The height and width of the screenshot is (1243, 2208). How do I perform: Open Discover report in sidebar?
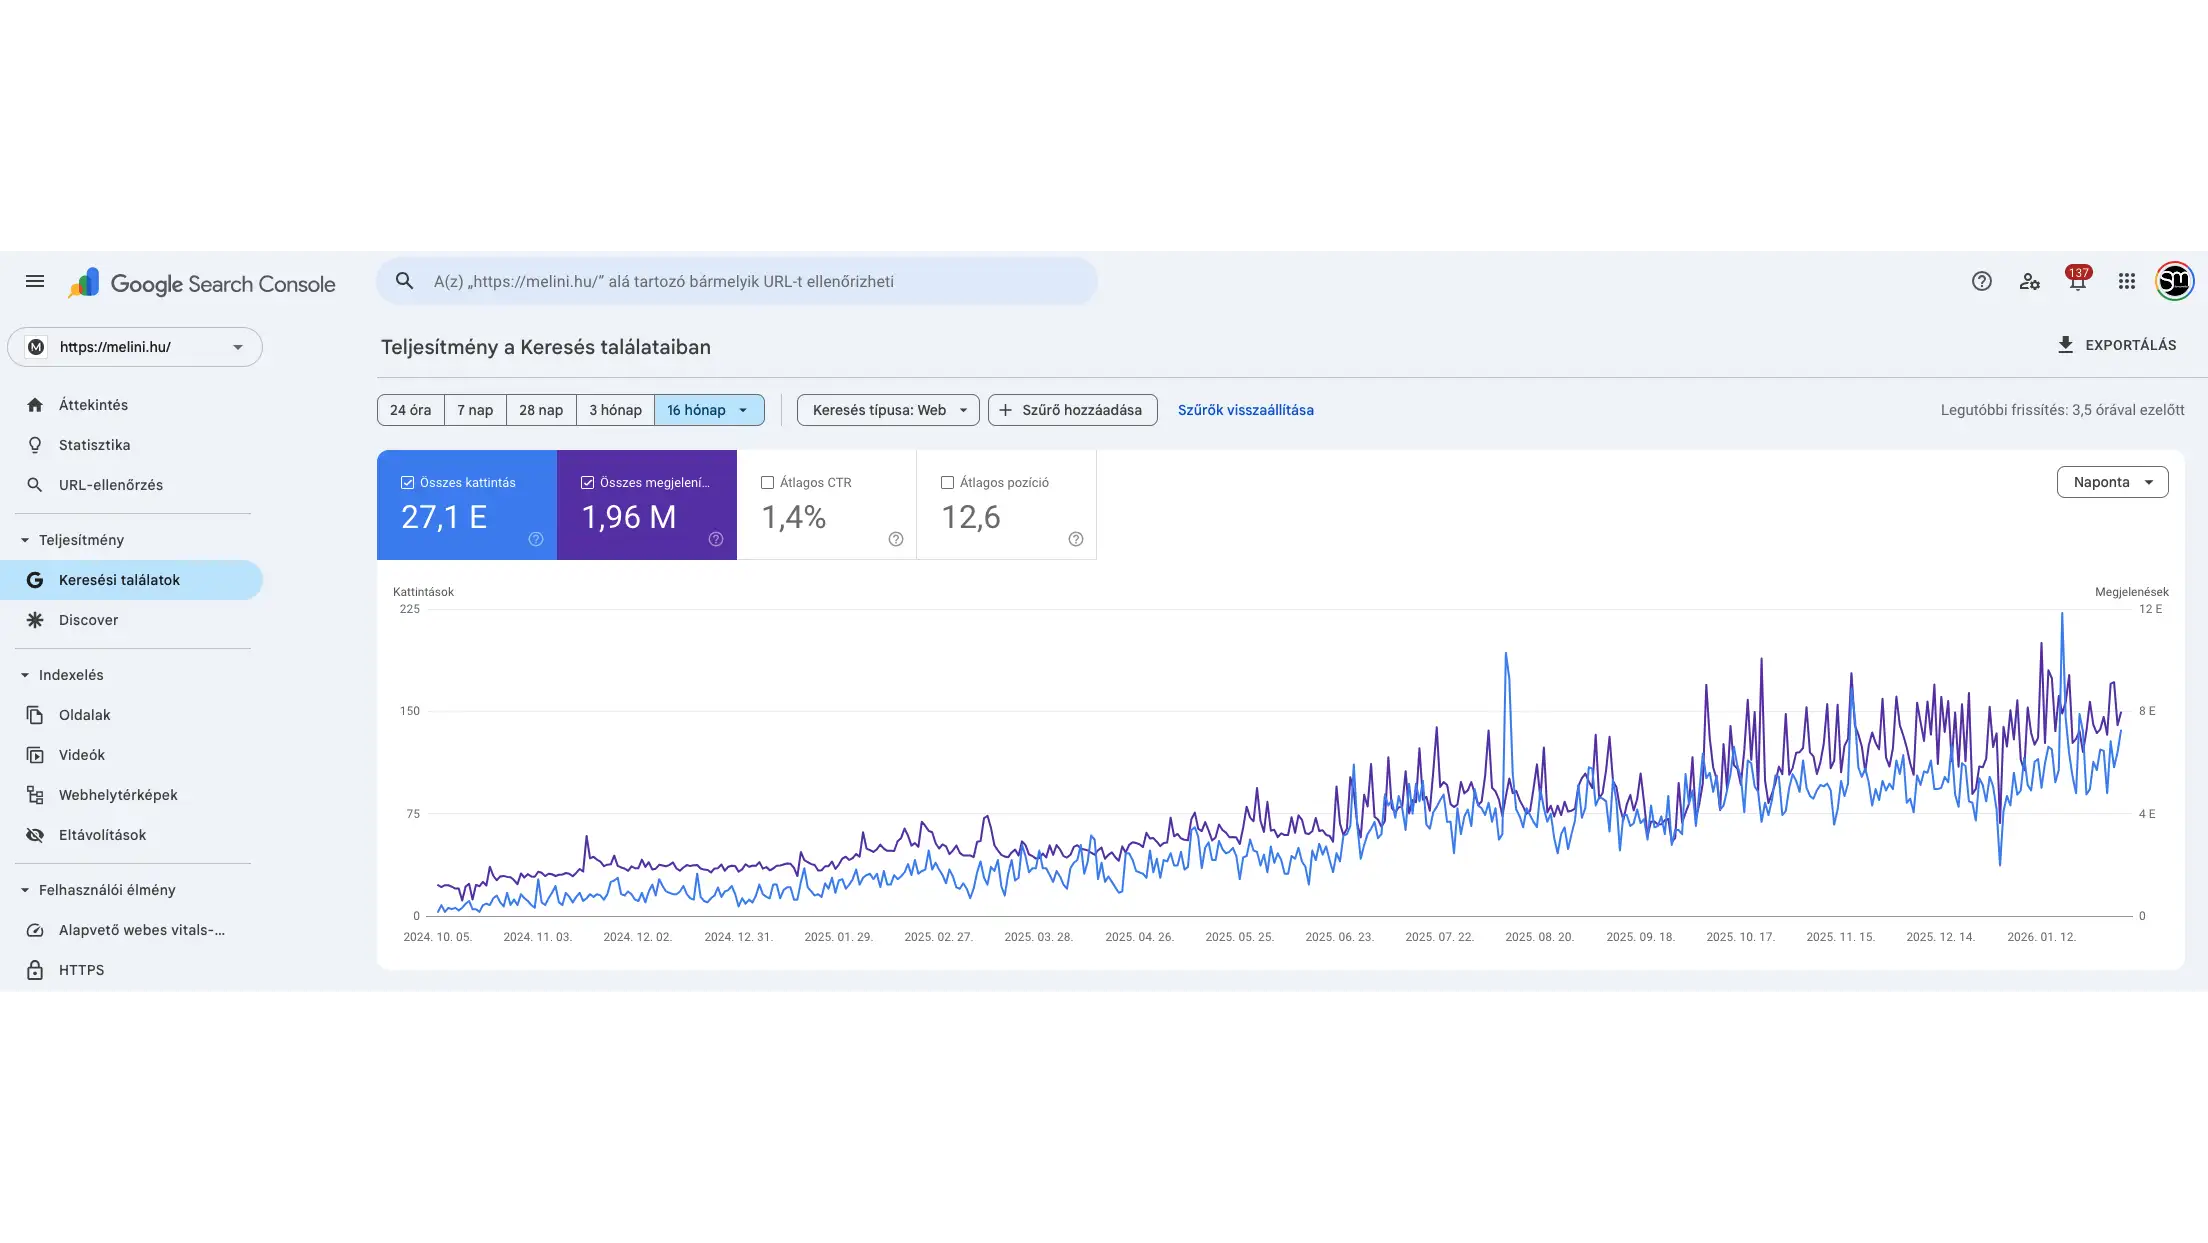tap(88, 620)
